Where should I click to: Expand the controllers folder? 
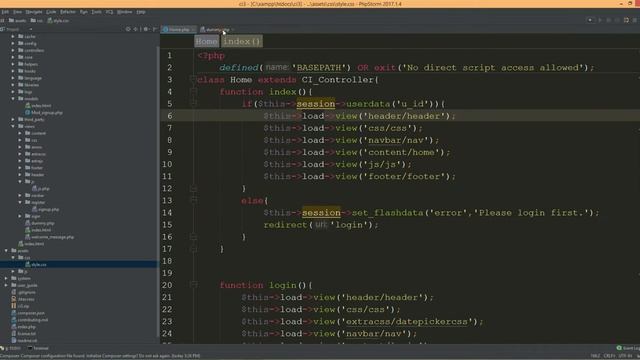(13, 50)
